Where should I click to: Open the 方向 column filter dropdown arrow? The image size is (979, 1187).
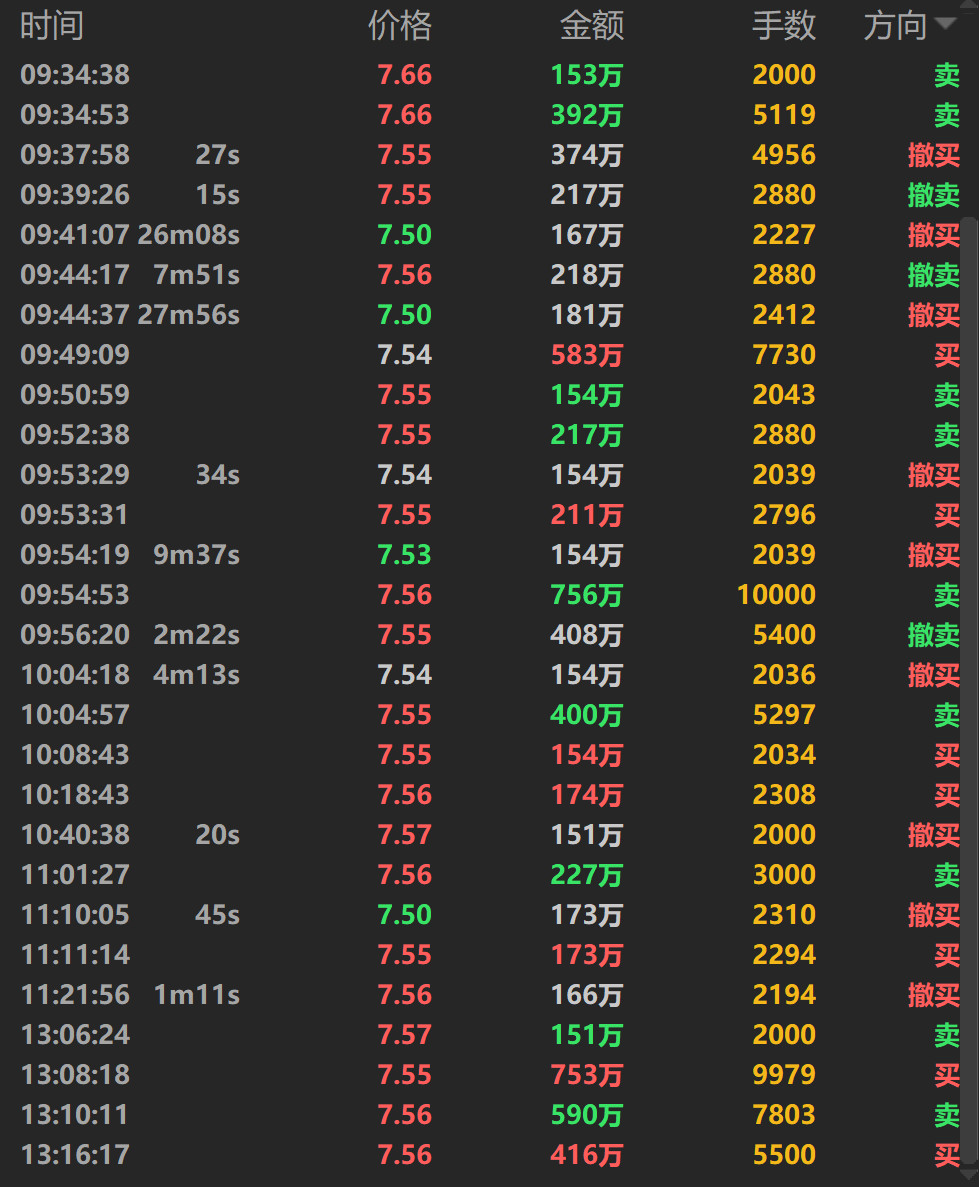point(944,23)
